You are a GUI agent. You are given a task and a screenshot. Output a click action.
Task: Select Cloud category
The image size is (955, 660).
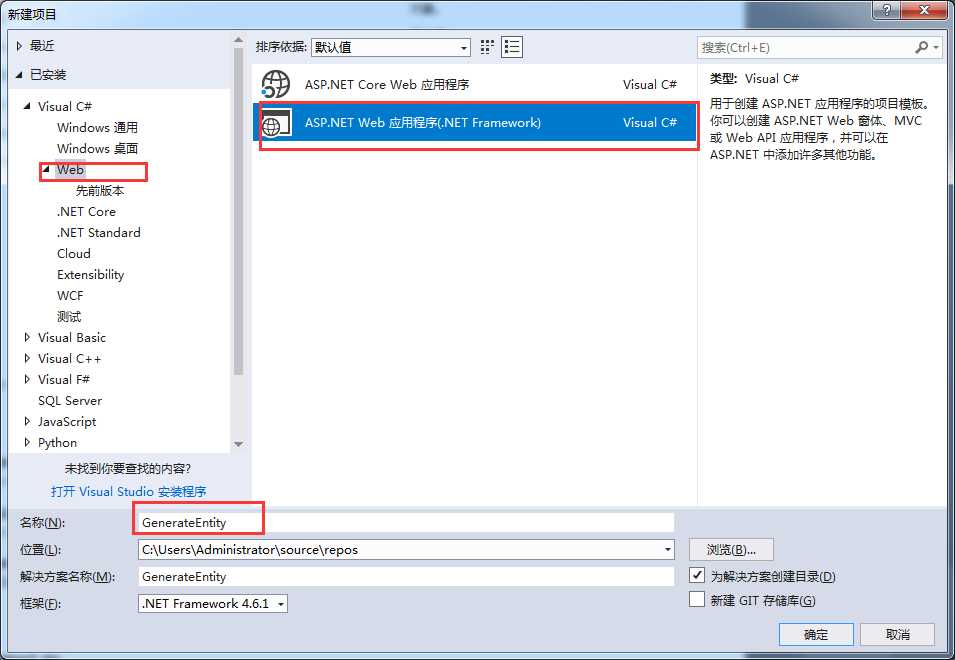[x=74, y=253]
